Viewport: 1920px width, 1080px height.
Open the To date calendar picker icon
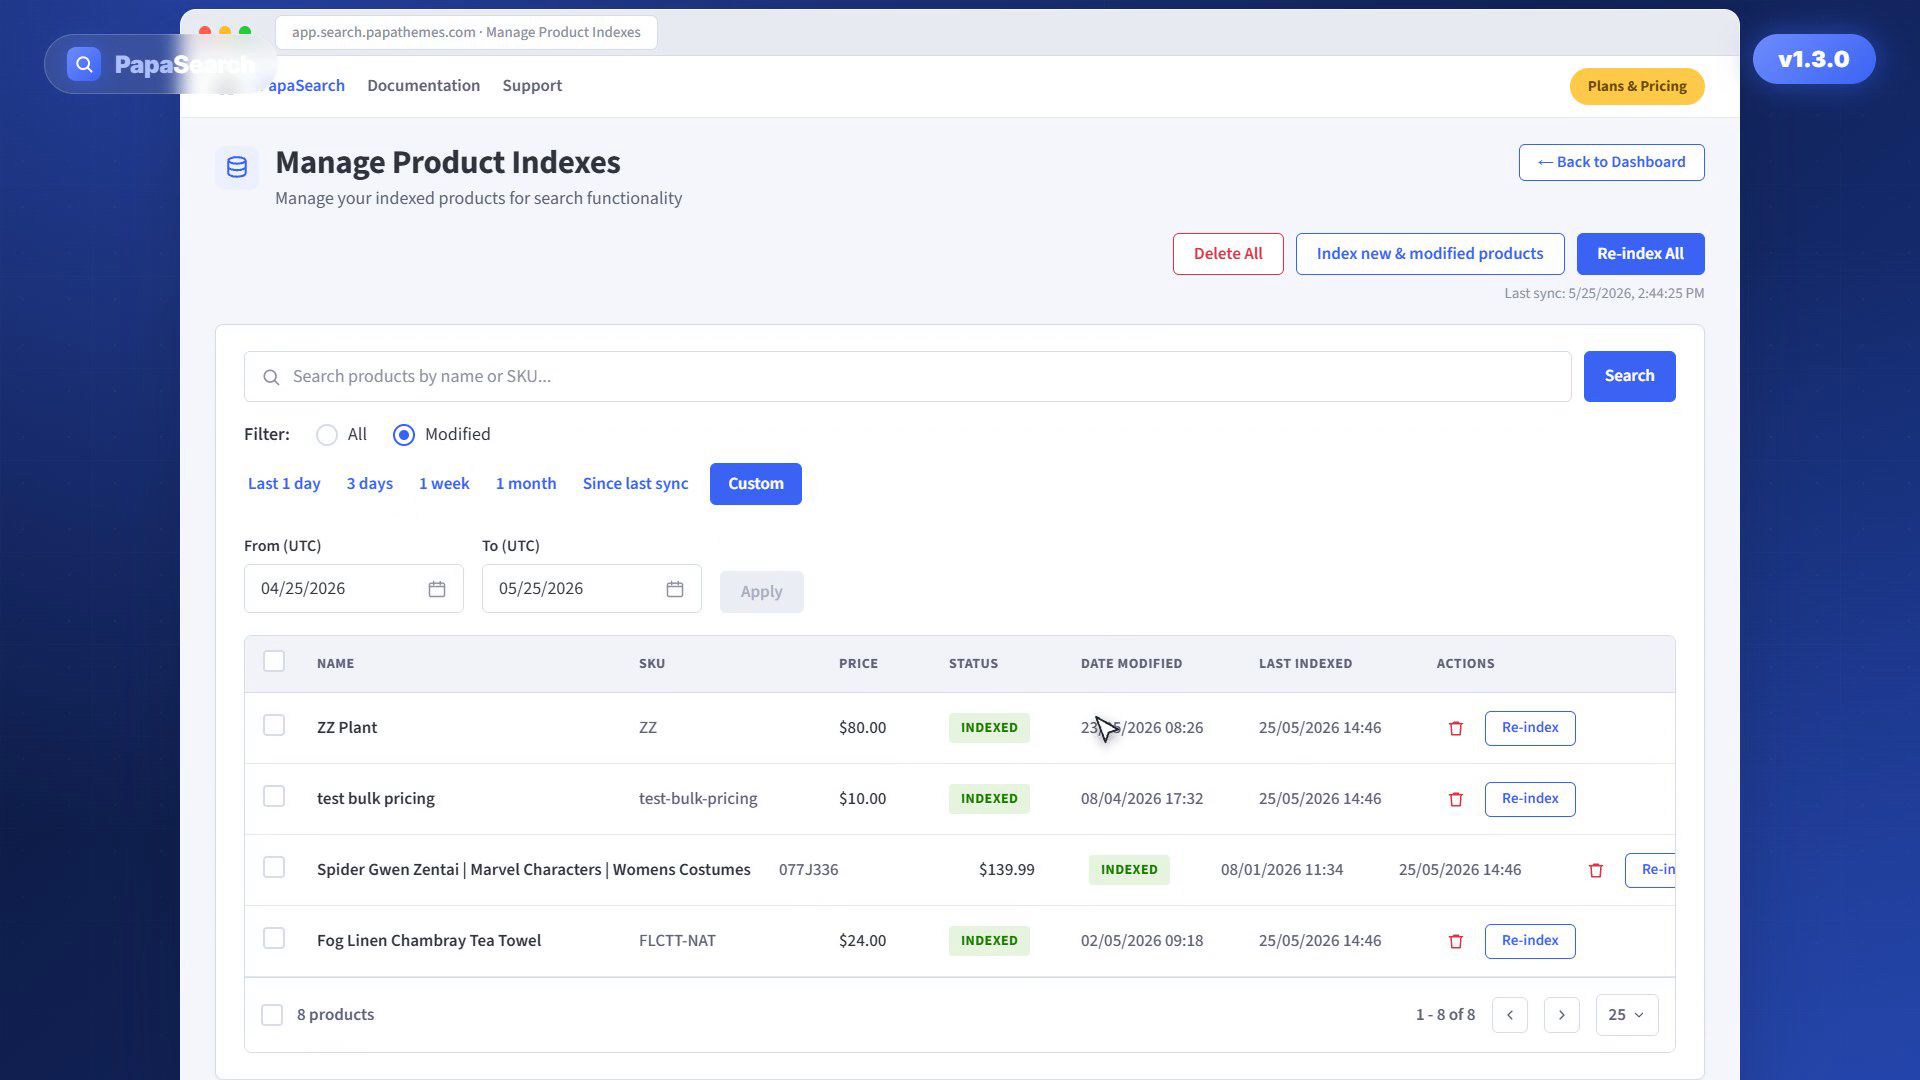point(675,589)
